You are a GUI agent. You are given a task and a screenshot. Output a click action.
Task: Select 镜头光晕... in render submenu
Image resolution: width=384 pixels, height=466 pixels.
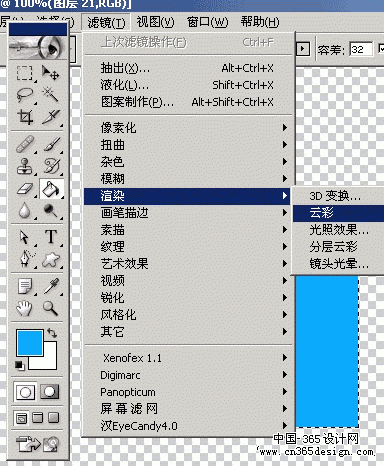(338, 264)
